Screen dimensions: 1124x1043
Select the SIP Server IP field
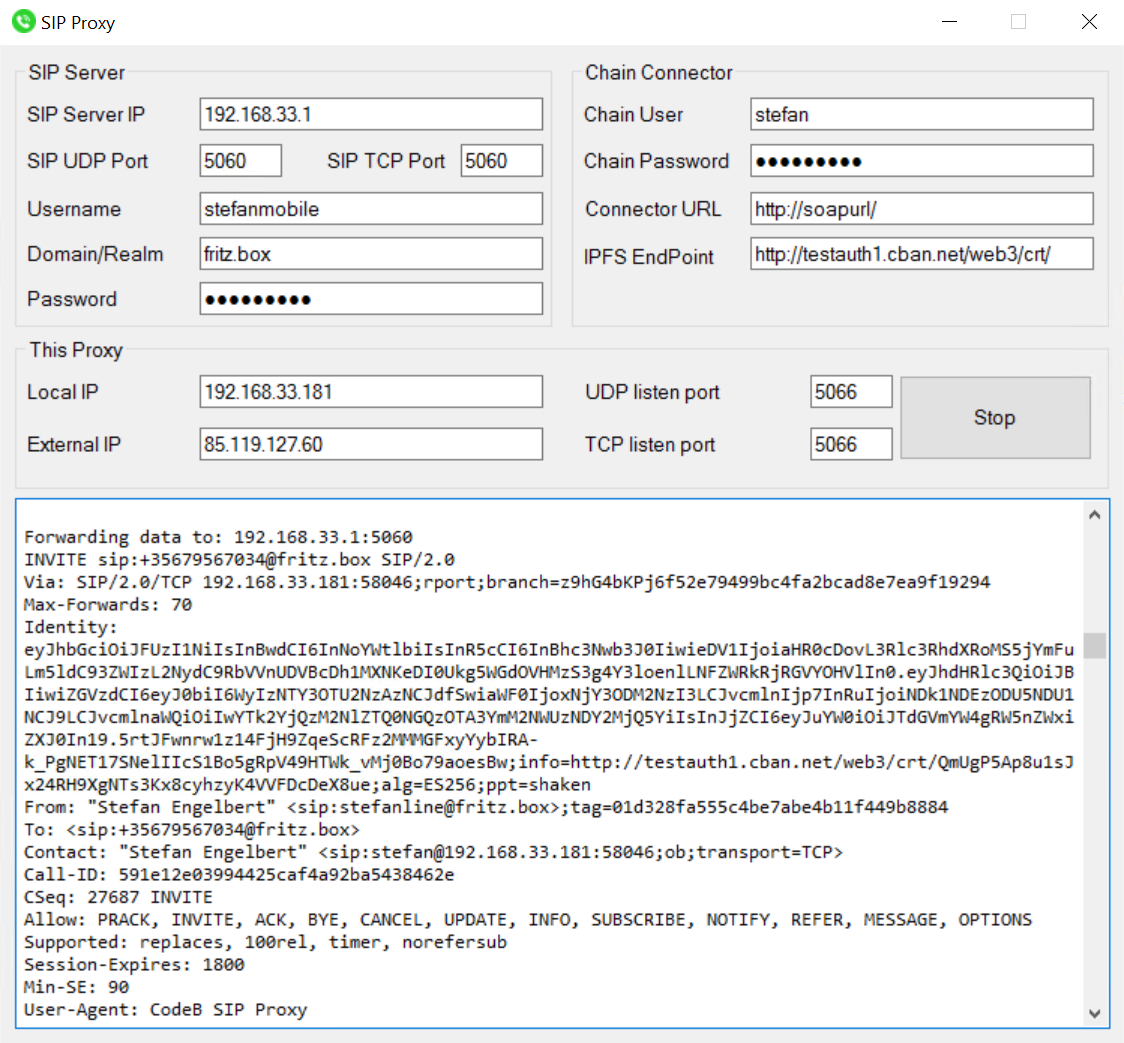(370, 114)
